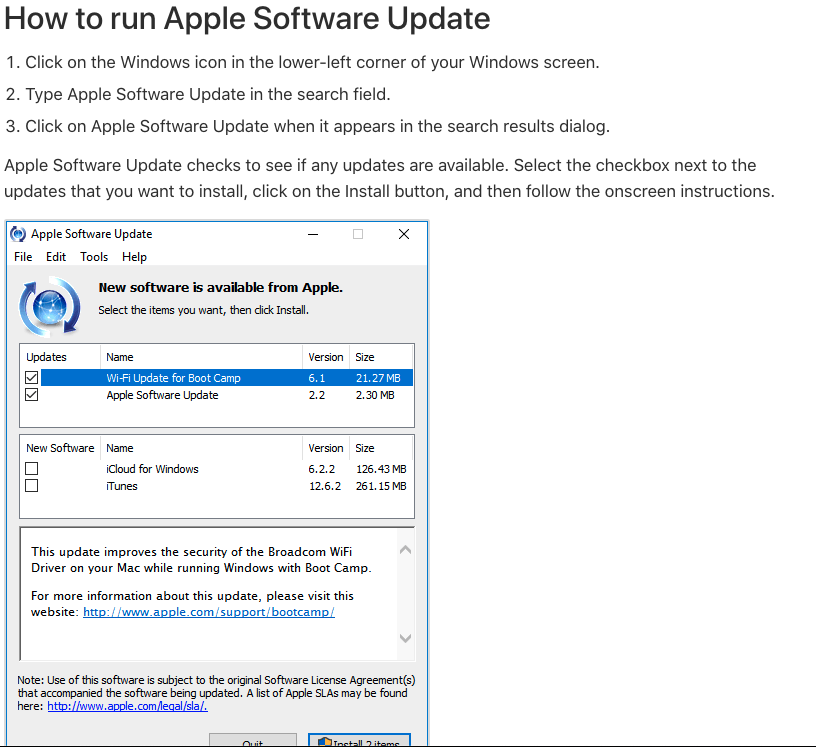Click version 6.2.2 of iCloud
This screenshot has height=747, width=816.
pos(322,469)
